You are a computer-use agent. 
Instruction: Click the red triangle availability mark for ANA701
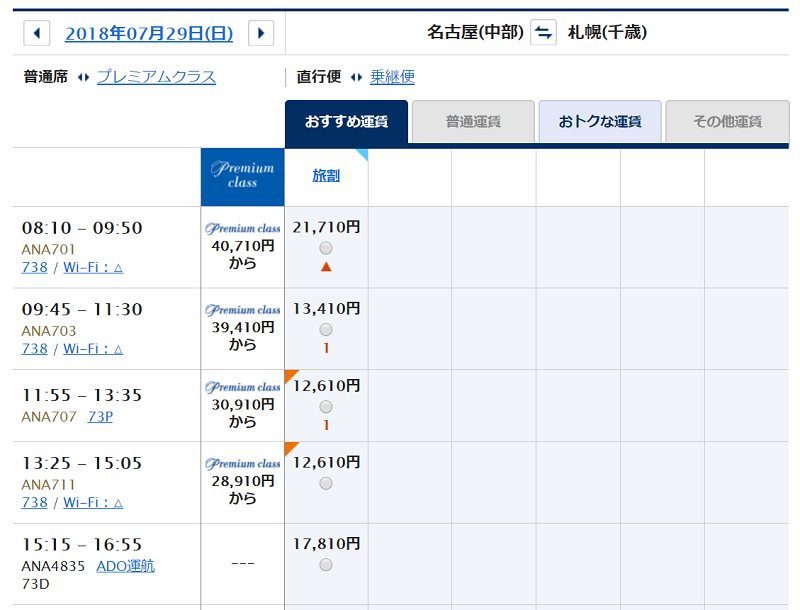[326, 267]
